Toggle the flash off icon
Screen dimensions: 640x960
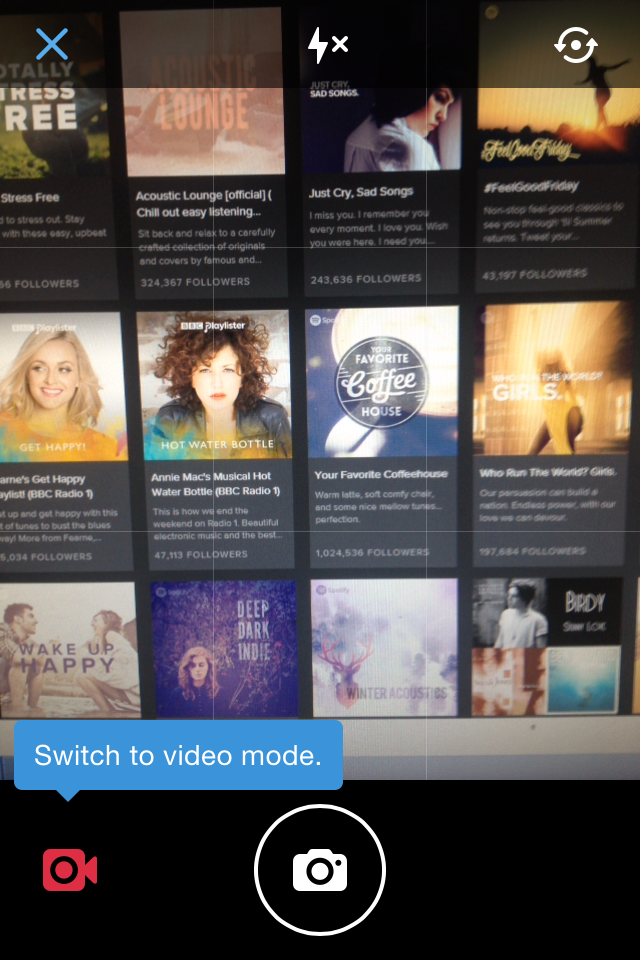[328, 45]
